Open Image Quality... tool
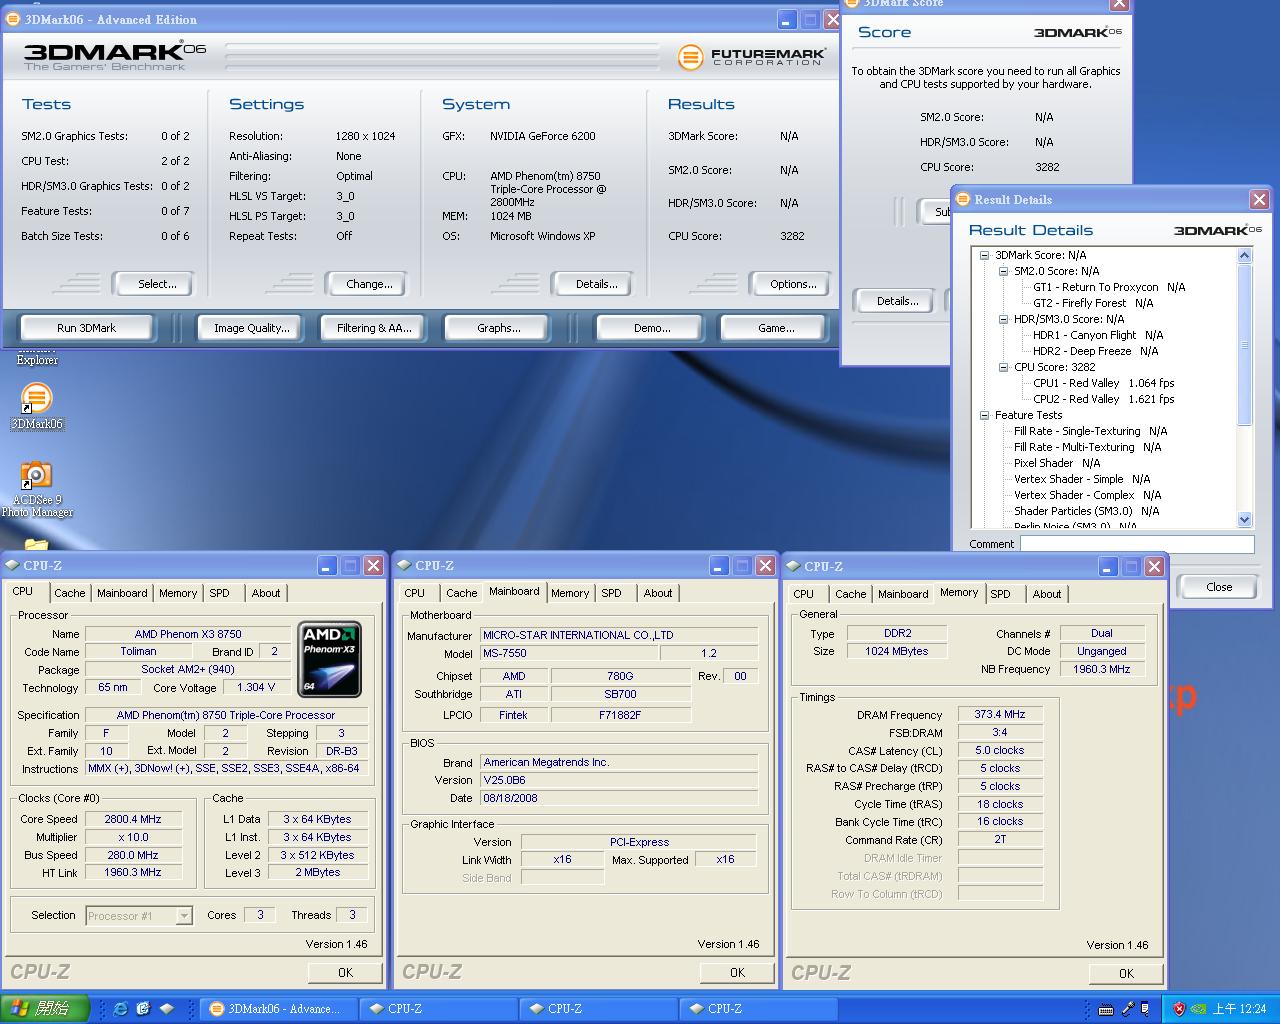 click(252, 328)
